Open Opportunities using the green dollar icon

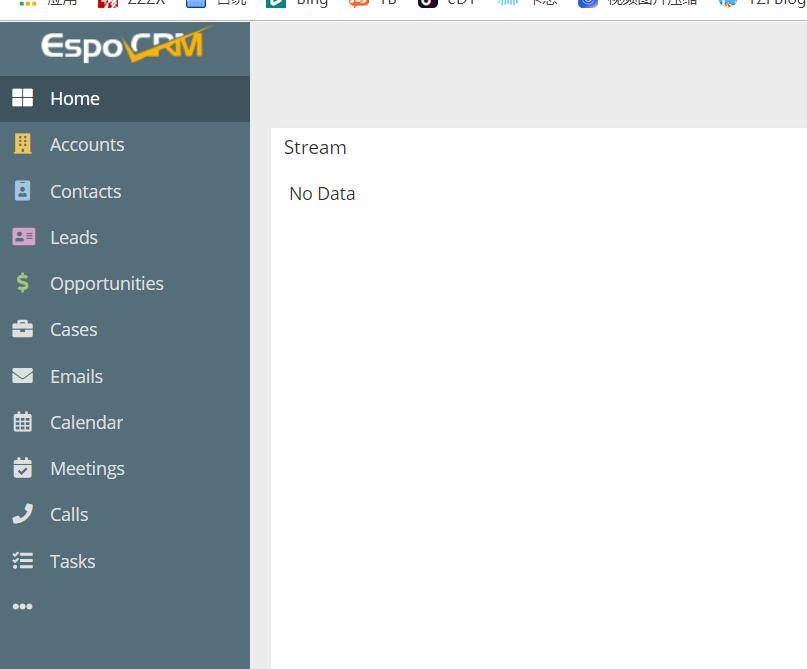tap(22, 283)
